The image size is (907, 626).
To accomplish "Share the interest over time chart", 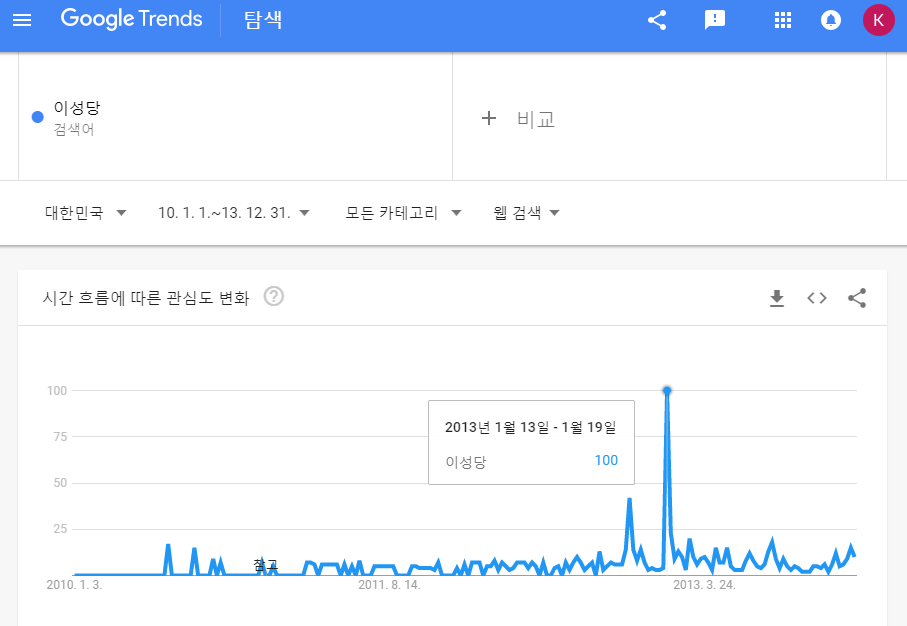I will click(x=857, y=298).
